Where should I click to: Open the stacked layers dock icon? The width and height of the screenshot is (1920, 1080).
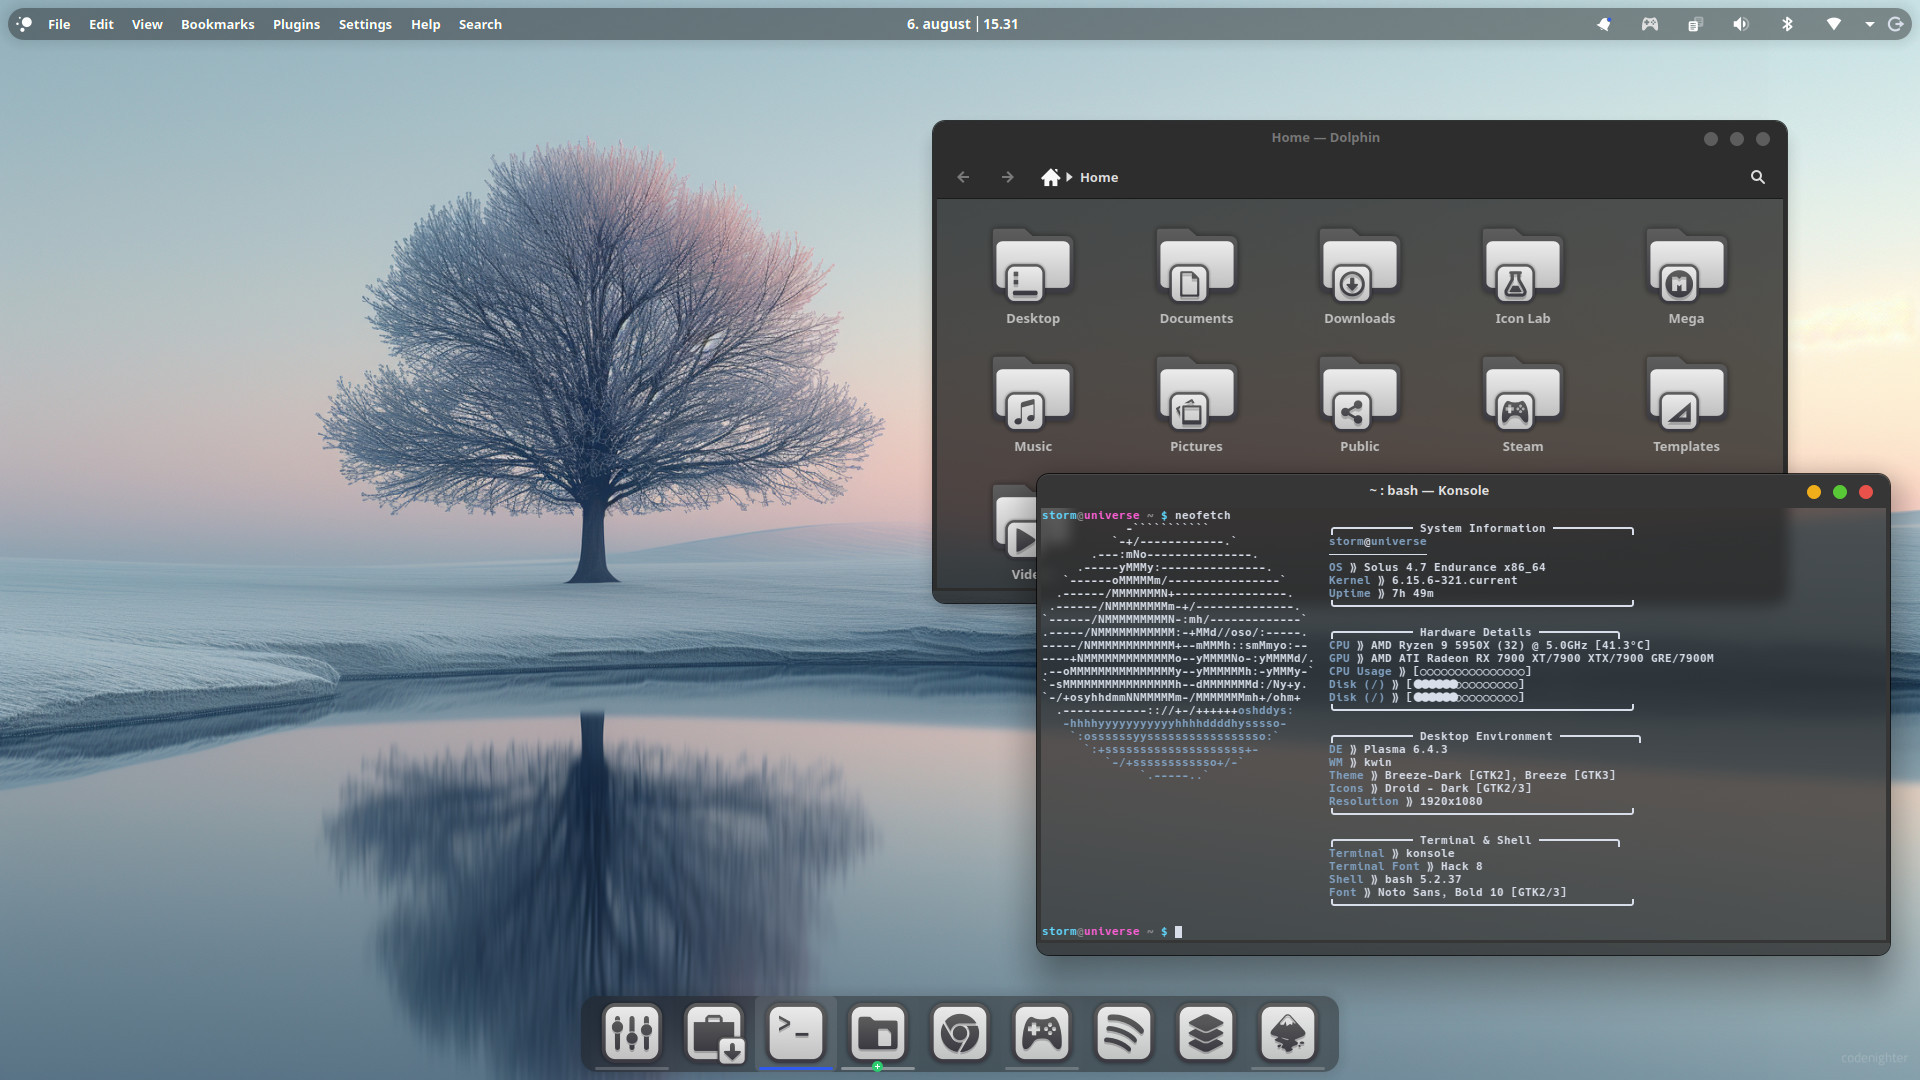[x=1206, y=1033]
